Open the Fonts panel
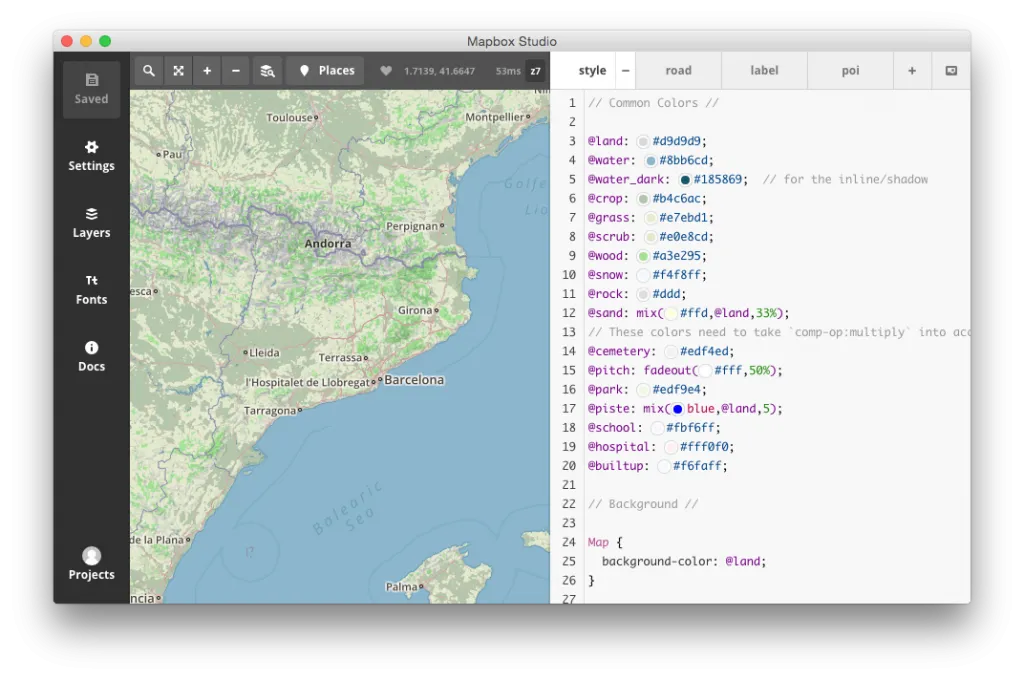Viewport: 1024px width, 680px height. click(91, 289)
